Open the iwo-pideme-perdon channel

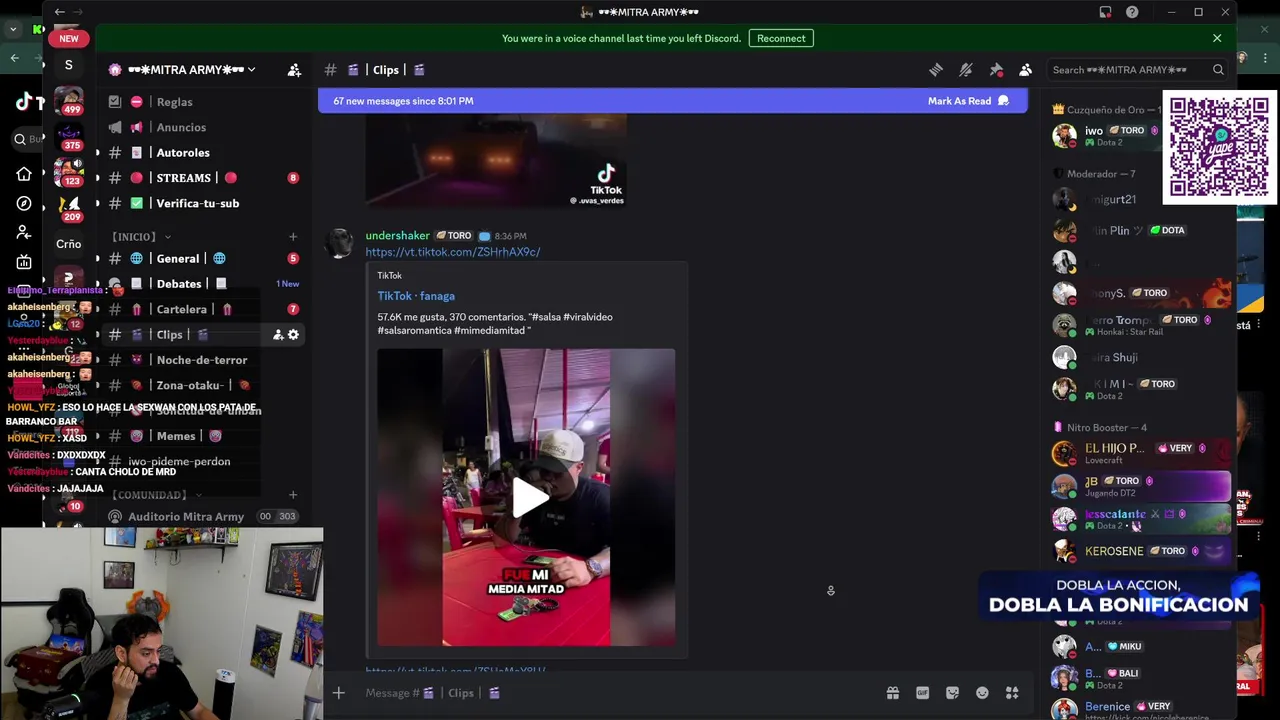(x=205, y=461)
